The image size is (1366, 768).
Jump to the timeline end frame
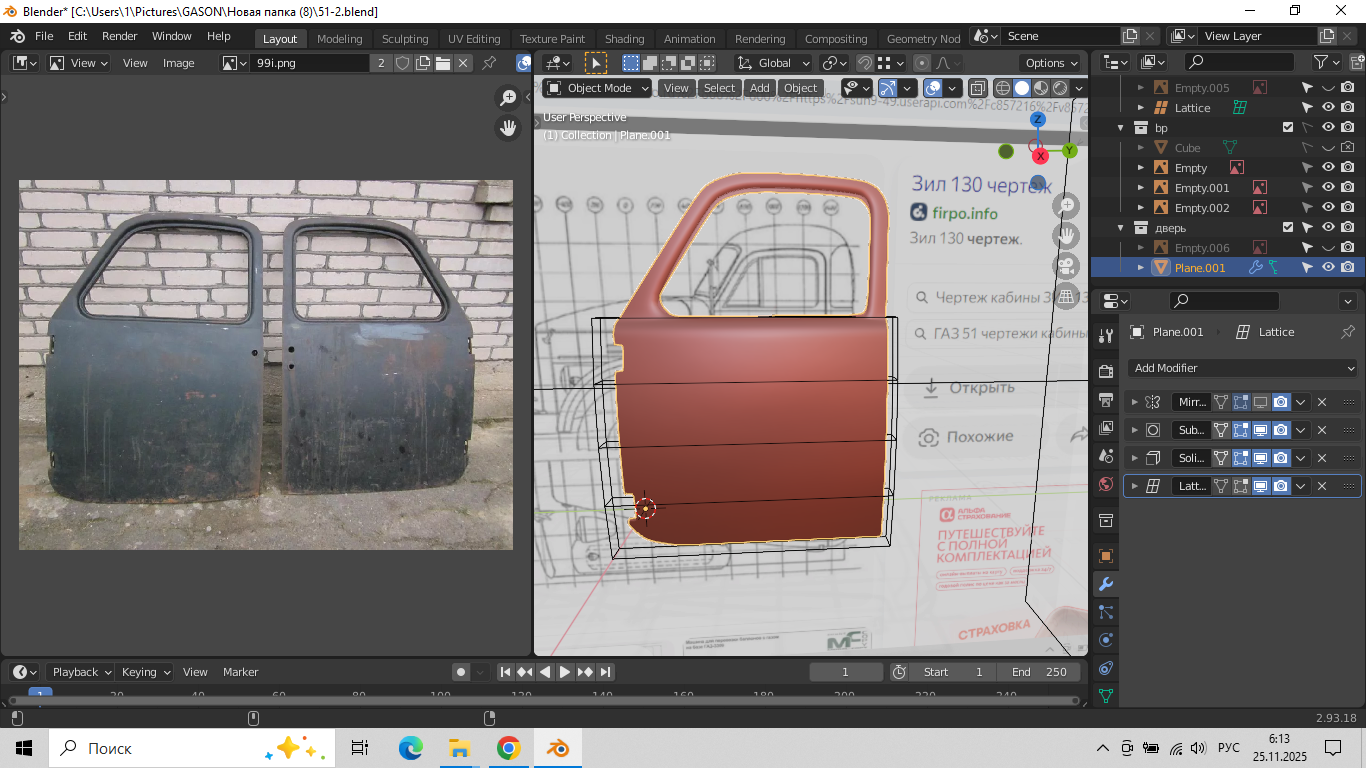coord(606,672)
